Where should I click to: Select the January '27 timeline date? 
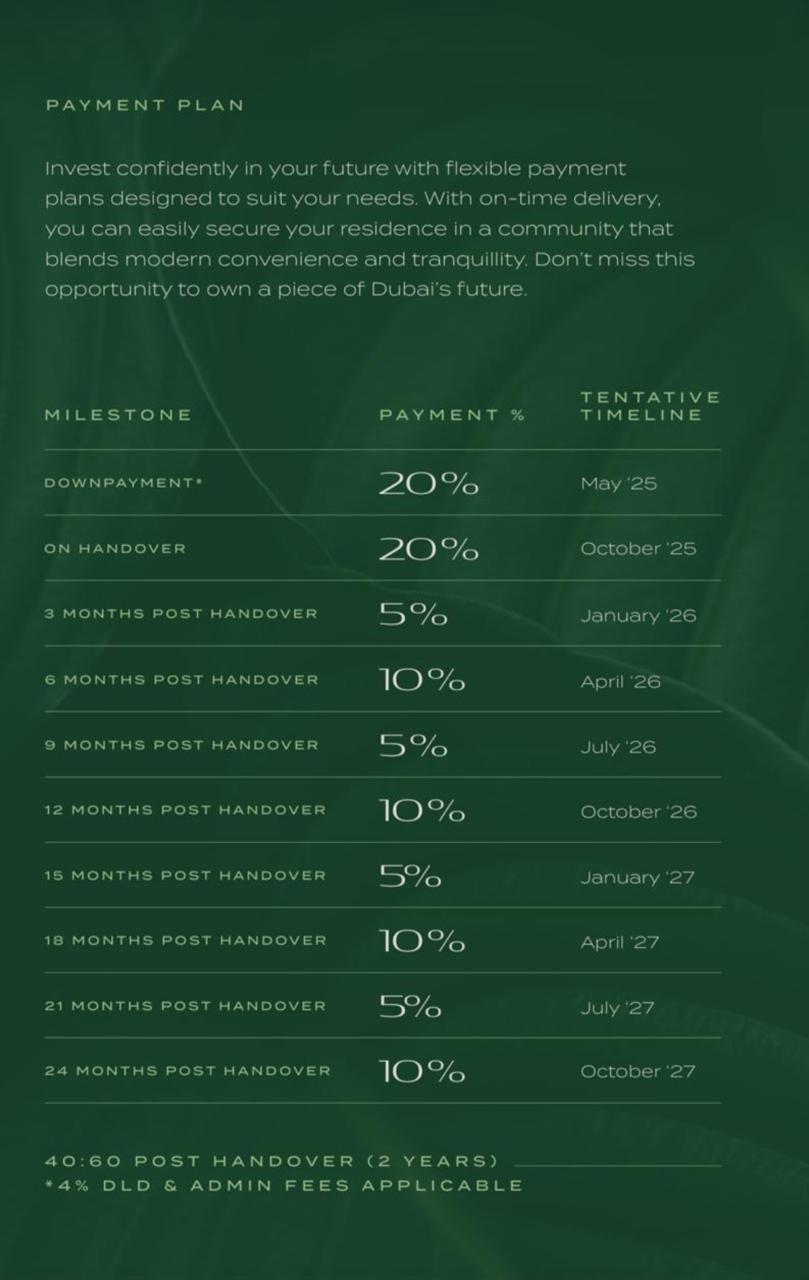[637, 878]
